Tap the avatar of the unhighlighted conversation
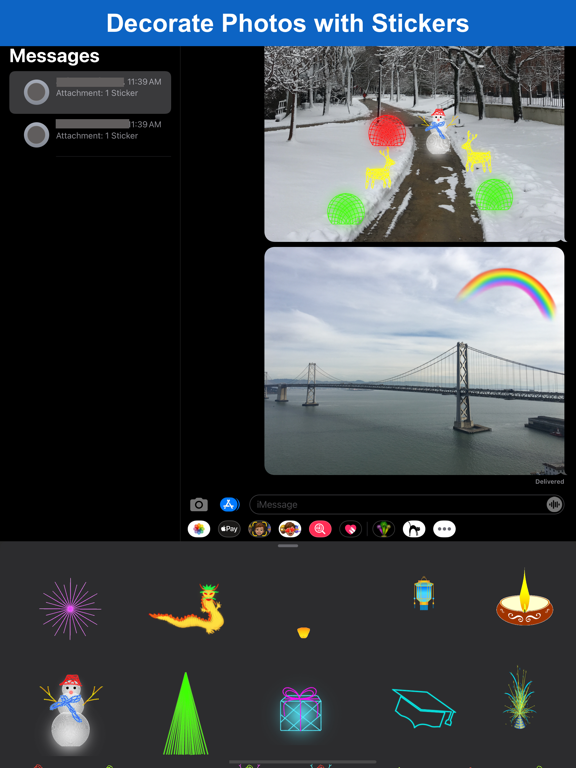 tap(37, 135)
